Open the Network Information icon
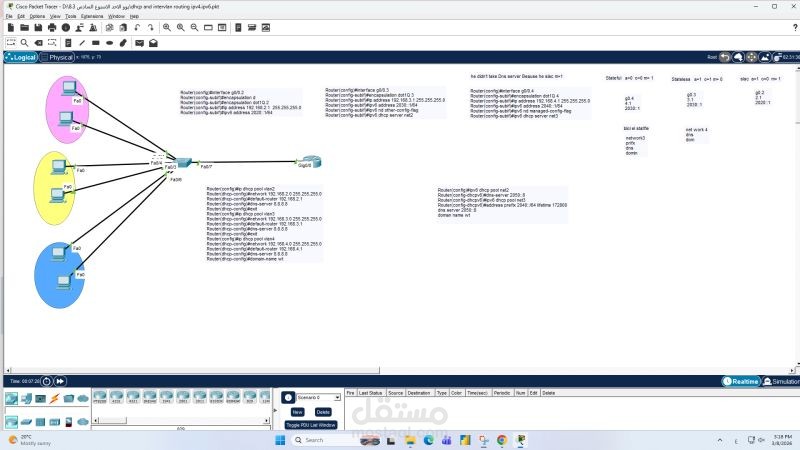The width and height of the screenshot is (800, 450). tap(66, 28)
